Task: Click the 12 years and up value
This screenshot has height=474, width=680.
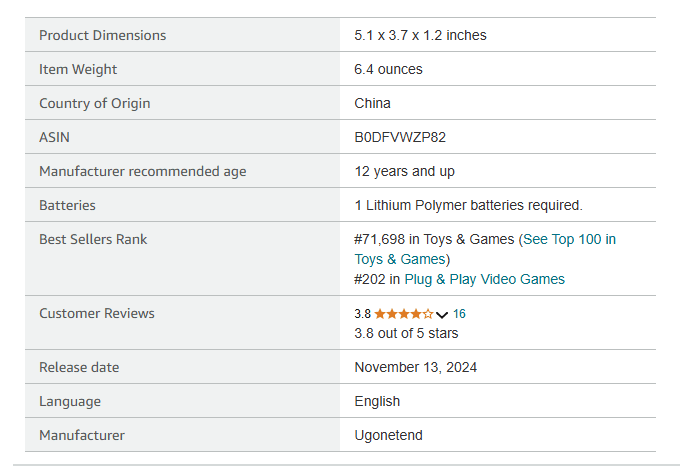Action: coord(405,171)
